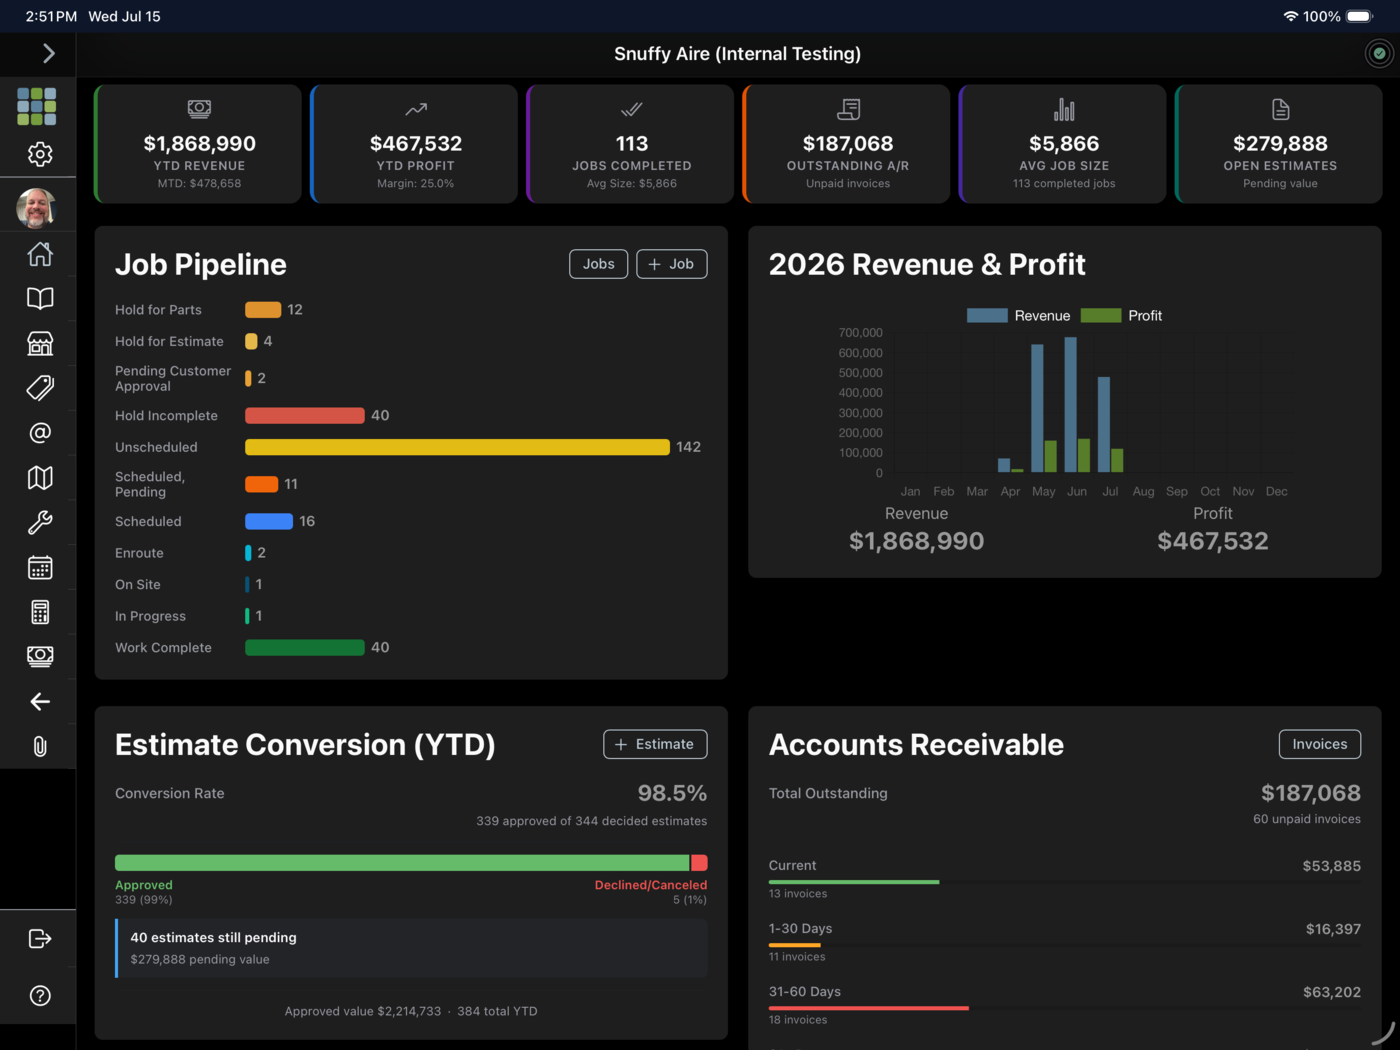Click the 2:51 PM clock in status bar
The image size is (1400, 1050).
[51, 16]
